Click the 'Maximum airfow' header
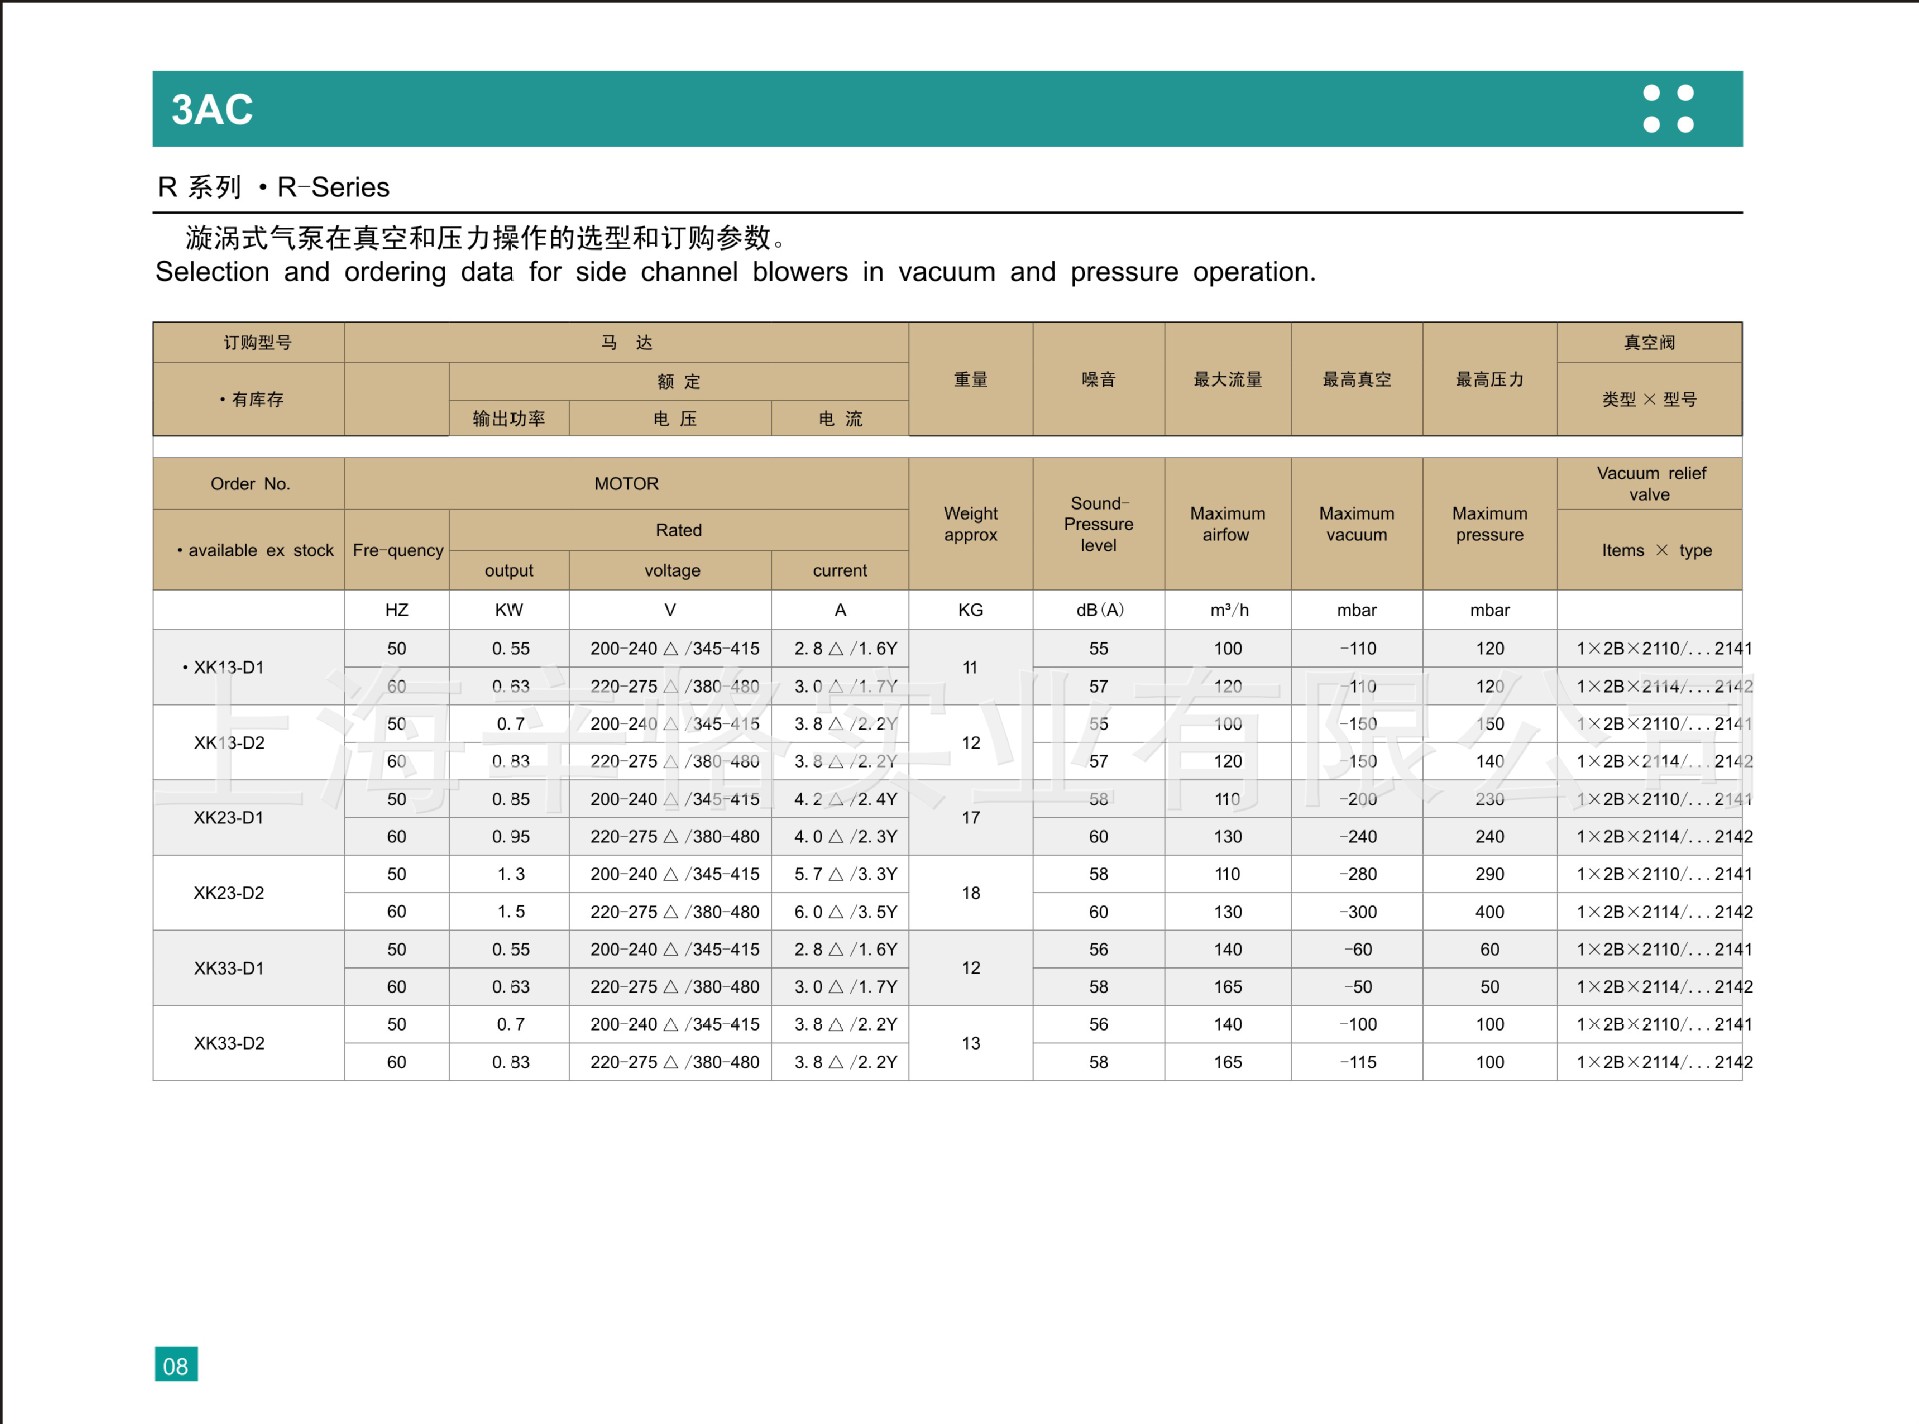Image resolution: width=1919 pixels, height=1424 pixels. click(1227, 524)
